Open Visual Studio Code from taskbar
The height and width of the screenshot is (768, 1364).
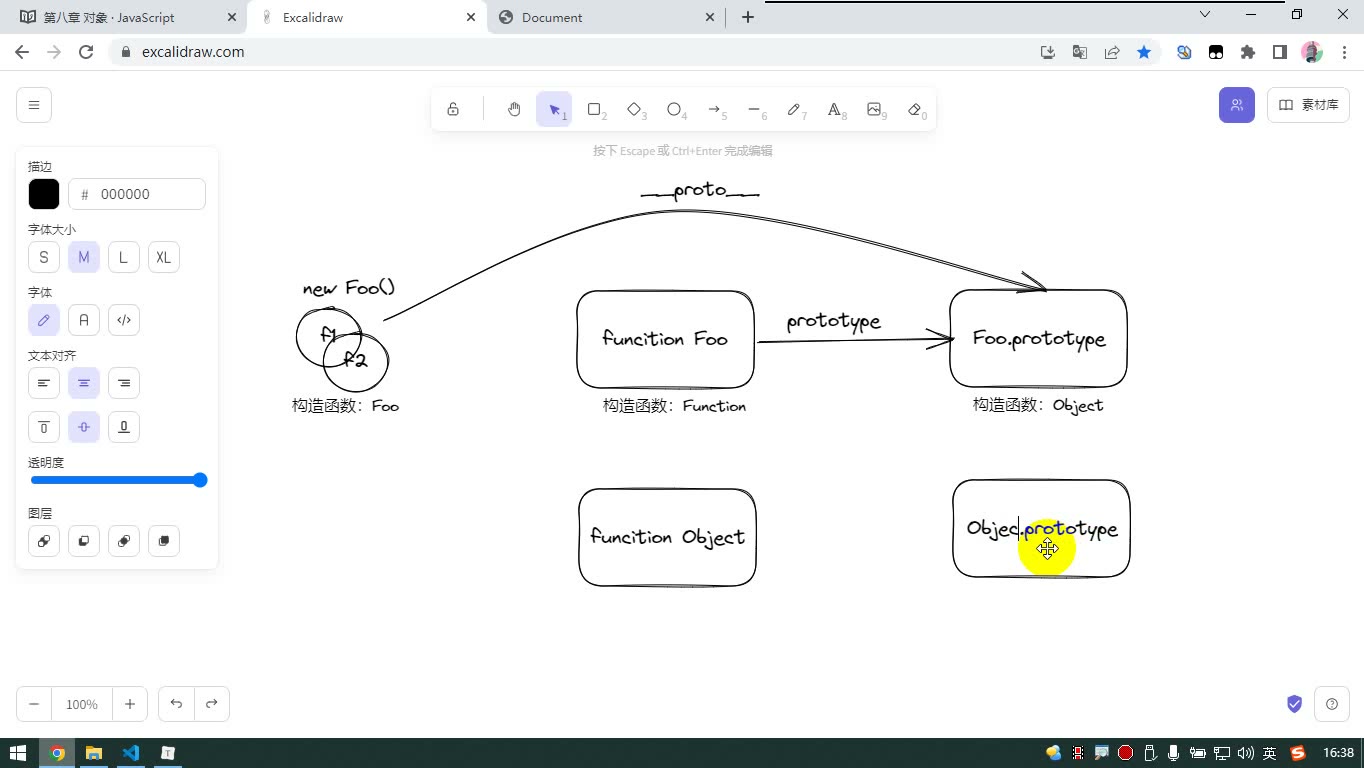(131, 753)
